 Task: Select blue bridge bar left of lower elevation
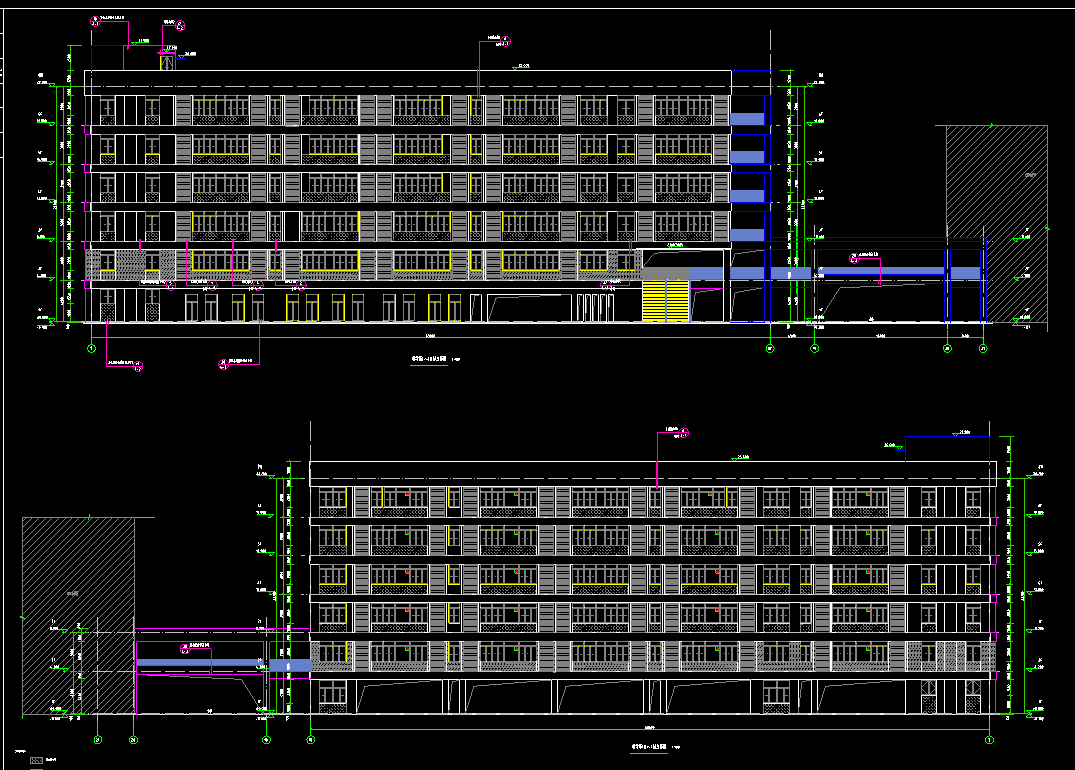pos(202,662)
